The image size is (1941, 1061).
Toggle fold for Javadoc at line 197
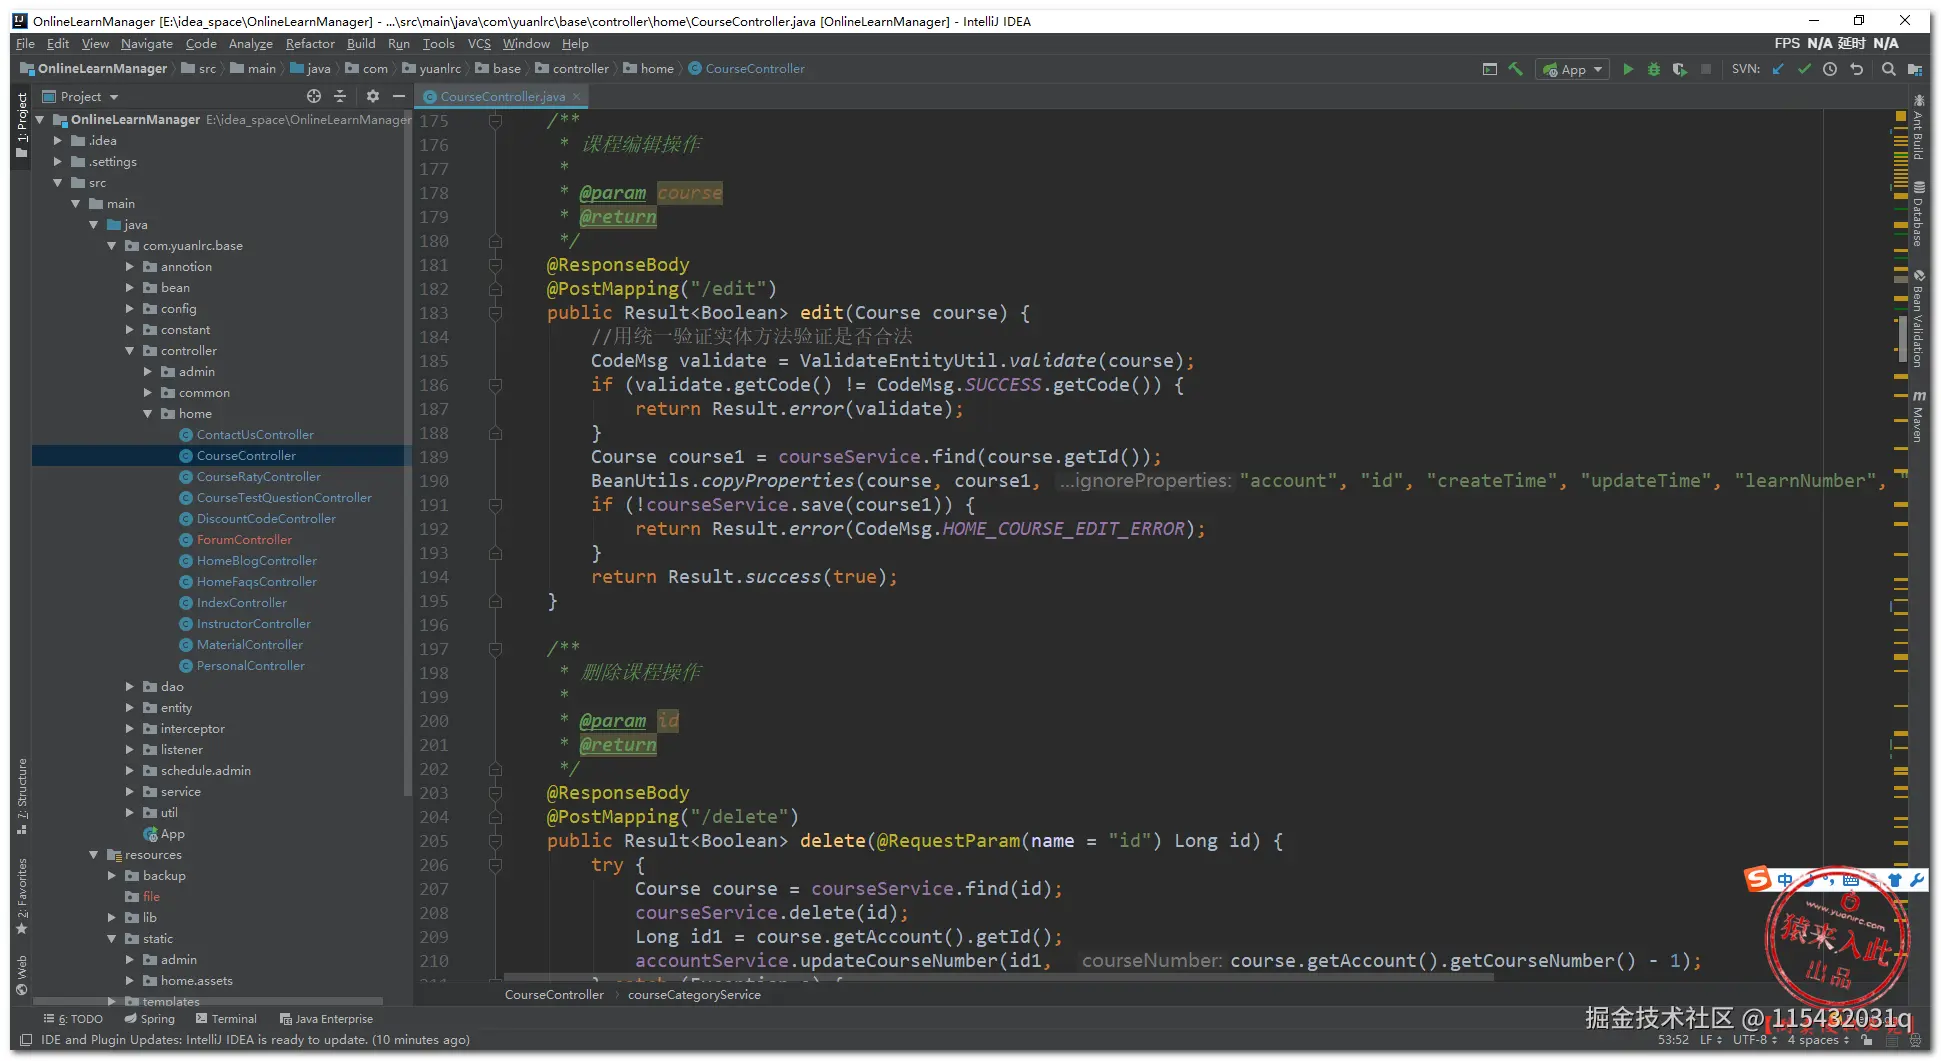495,649
